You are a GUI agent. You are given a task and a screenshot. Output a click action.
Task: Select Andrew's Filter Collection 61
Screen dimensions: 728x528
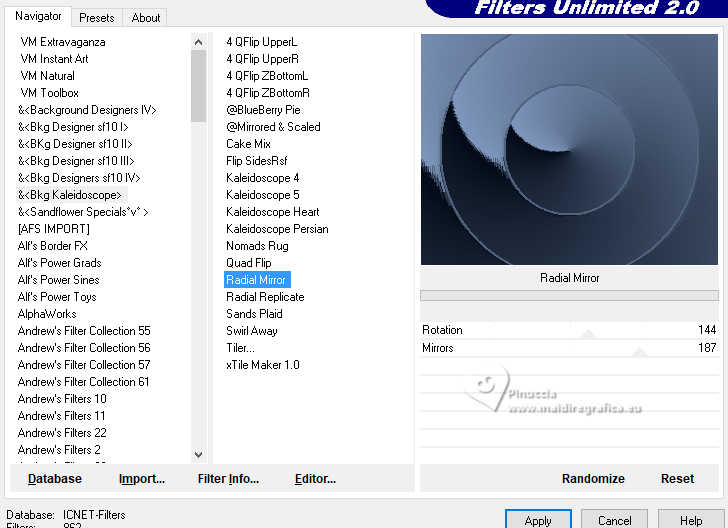point(84,382)
